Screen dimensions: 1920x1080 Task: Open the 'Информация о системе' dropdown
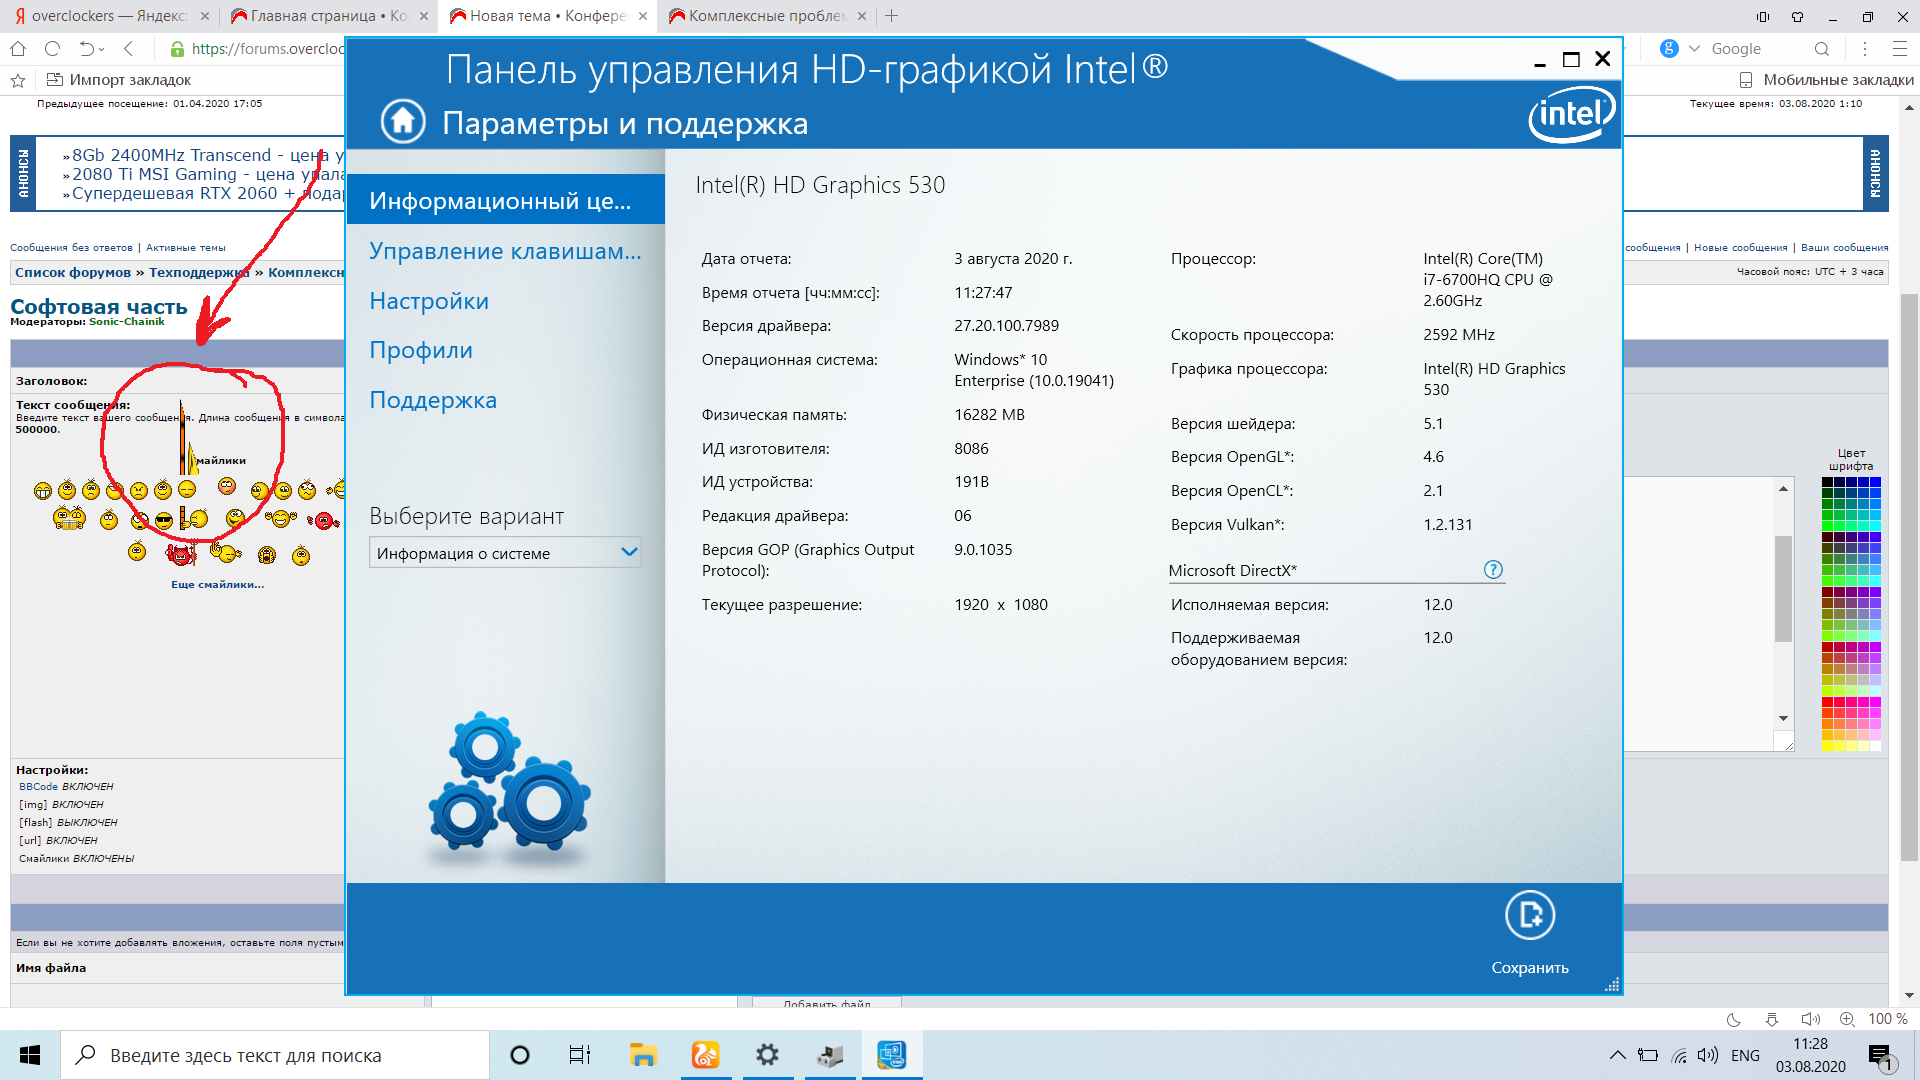(505, 553)
